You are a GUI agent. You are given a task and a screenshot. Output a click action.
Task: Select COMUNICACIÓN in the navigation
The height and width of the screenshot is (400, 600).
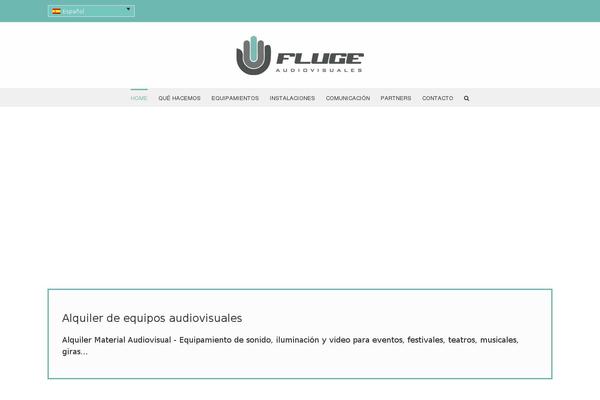pyautogui.click(x=348, y=98)
